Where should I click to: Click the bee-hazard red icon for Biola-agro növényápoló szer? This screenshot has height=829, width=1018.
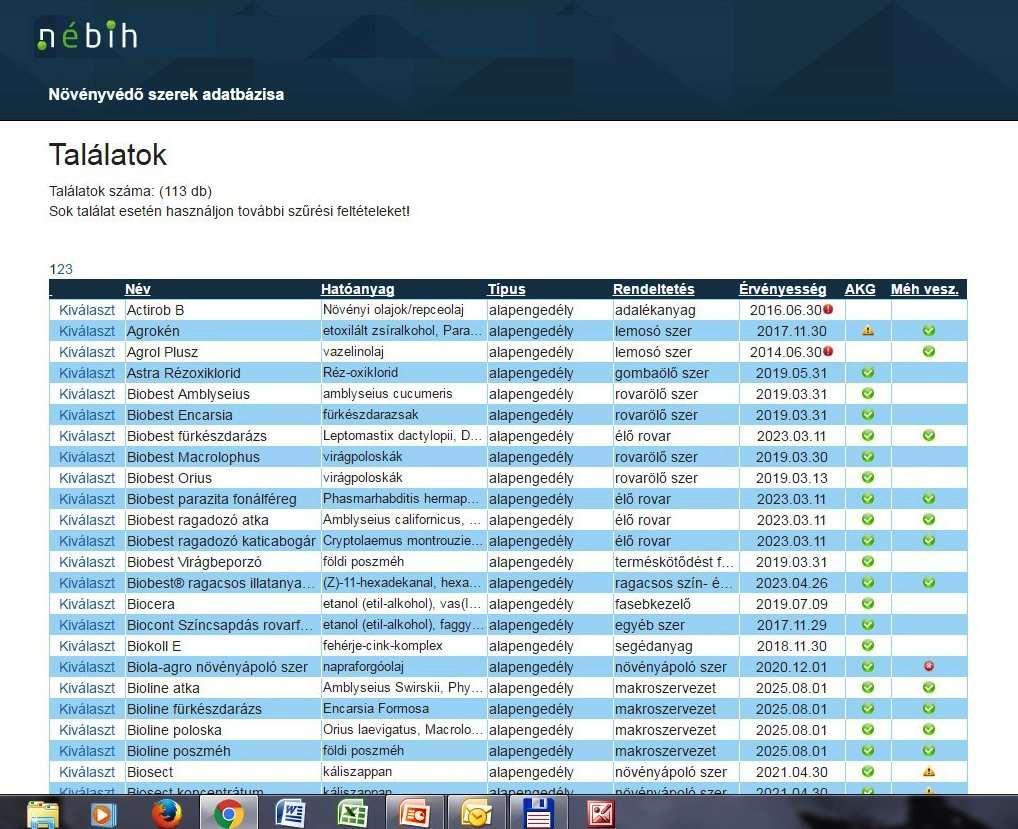tap(929, 666)
